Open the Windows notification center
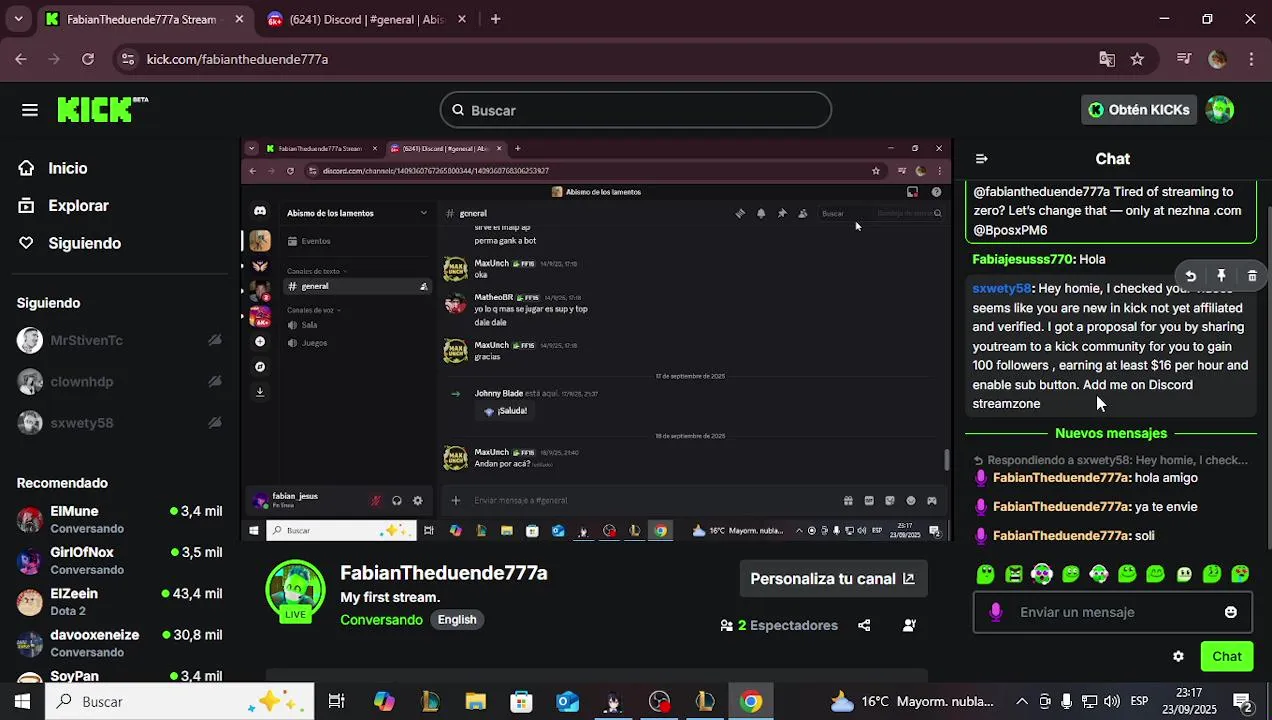Viewport: 1272px width, 720px height. pyautogui.click(x=1242, y=702)
